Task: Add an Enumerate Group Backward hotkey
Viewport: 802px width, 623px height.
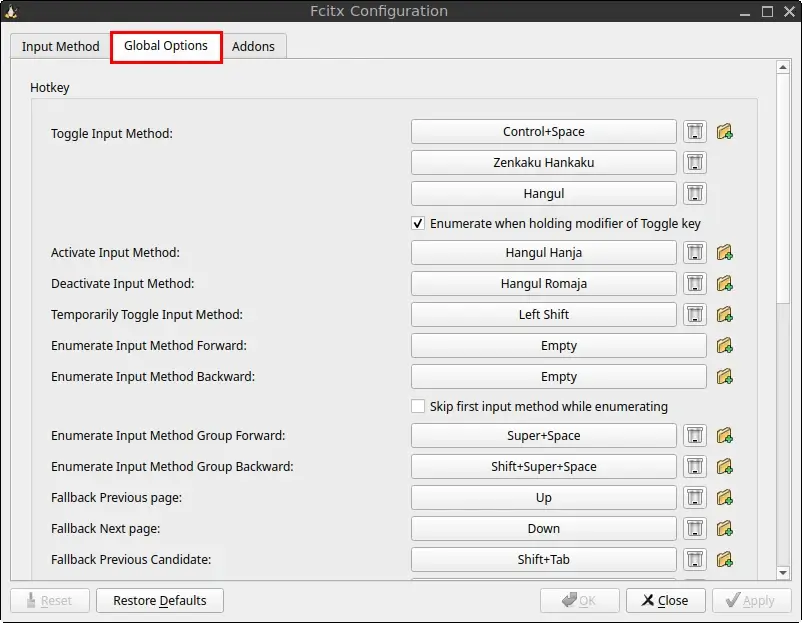Action: pyautogui.click(x=724, y=466)
